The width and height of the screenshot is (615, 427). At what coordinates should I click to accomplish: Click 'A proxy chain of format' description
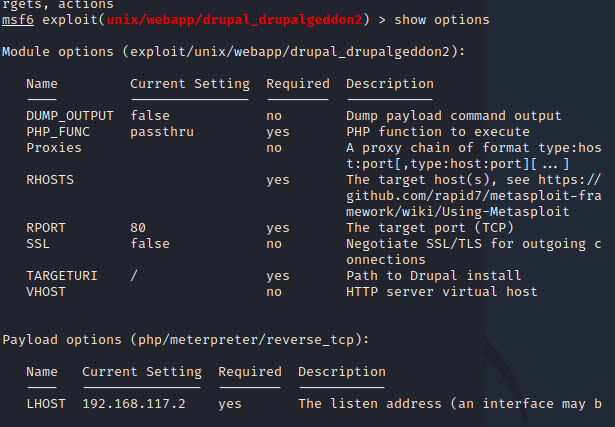438,148
